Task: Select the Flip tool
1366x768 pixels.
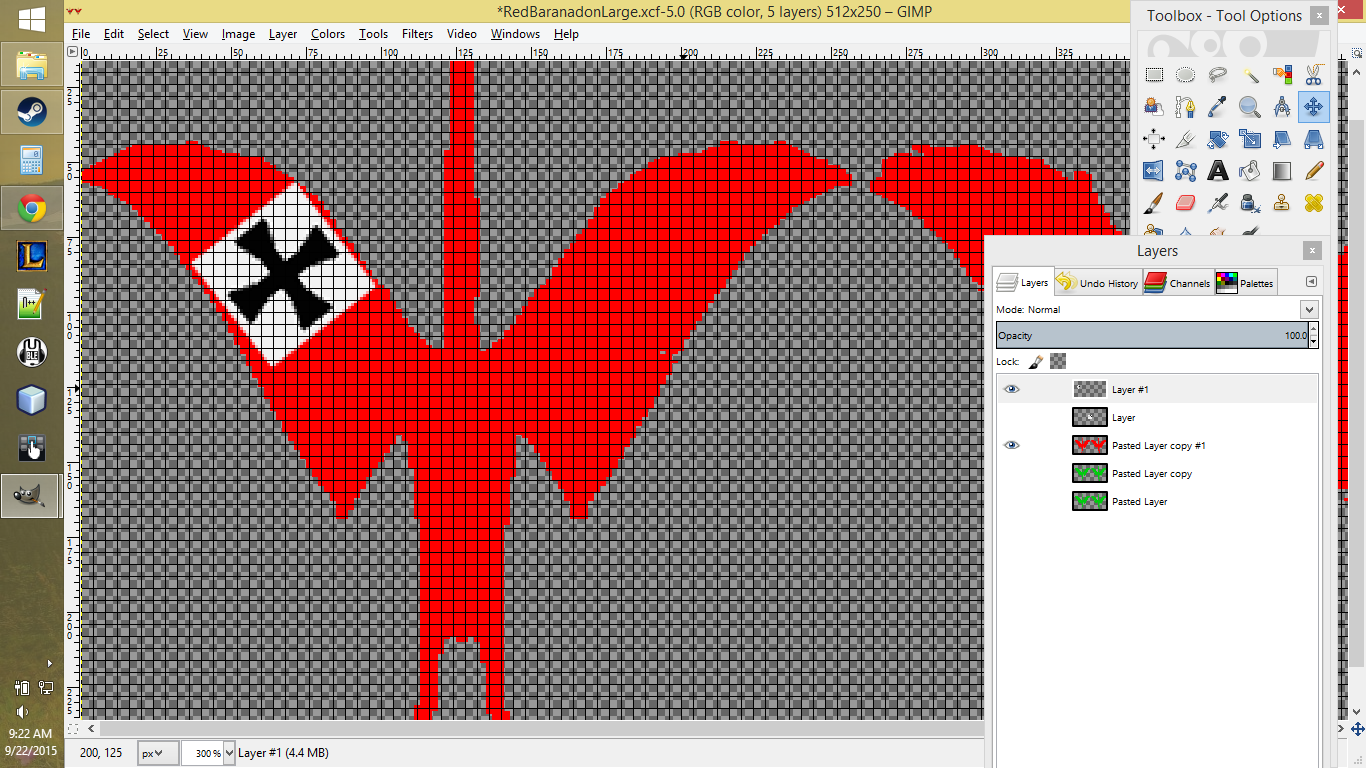Action: [x=1154, y=171]
